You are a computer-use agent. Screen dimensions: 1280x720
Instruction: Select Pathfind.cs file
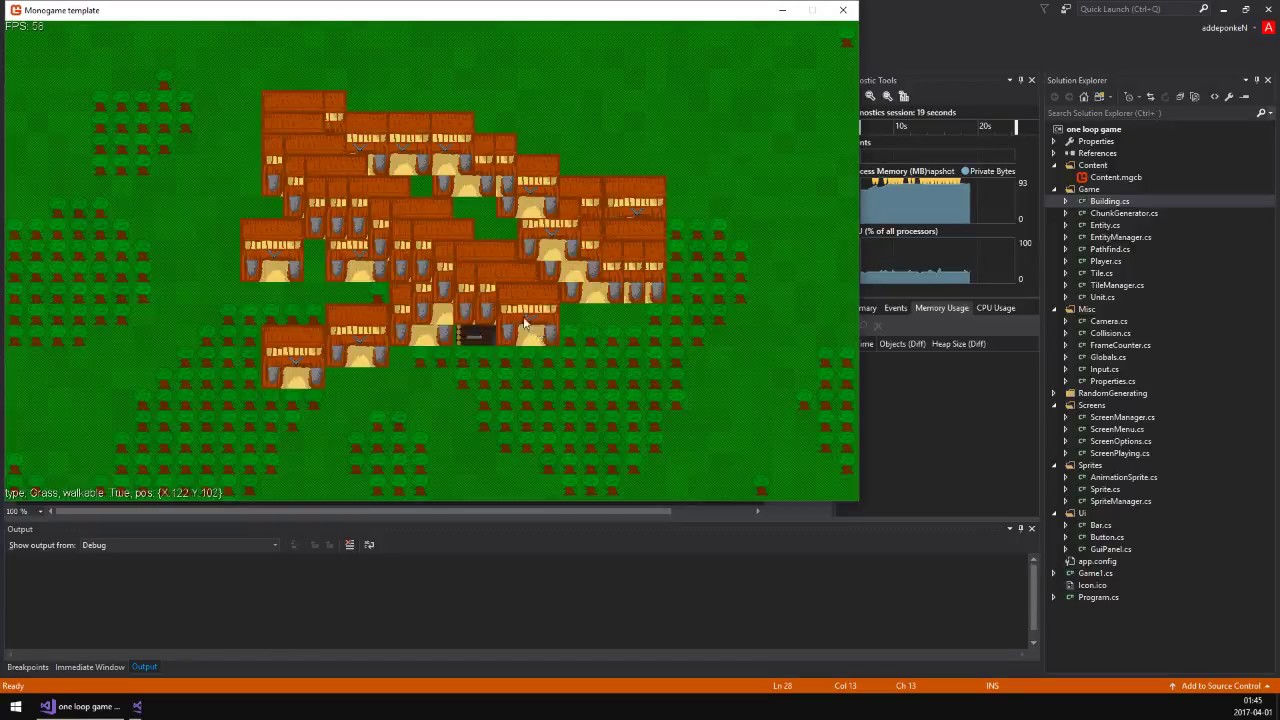pyautogui.click(x=1109, y=249)
